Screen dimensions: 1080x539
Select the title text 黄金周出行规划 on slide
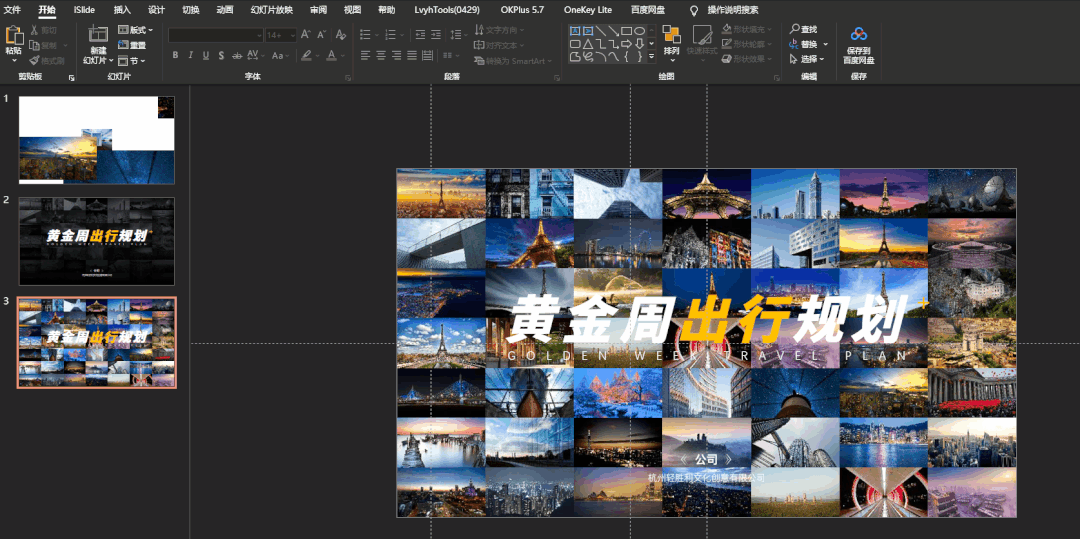tap(707, 319)
